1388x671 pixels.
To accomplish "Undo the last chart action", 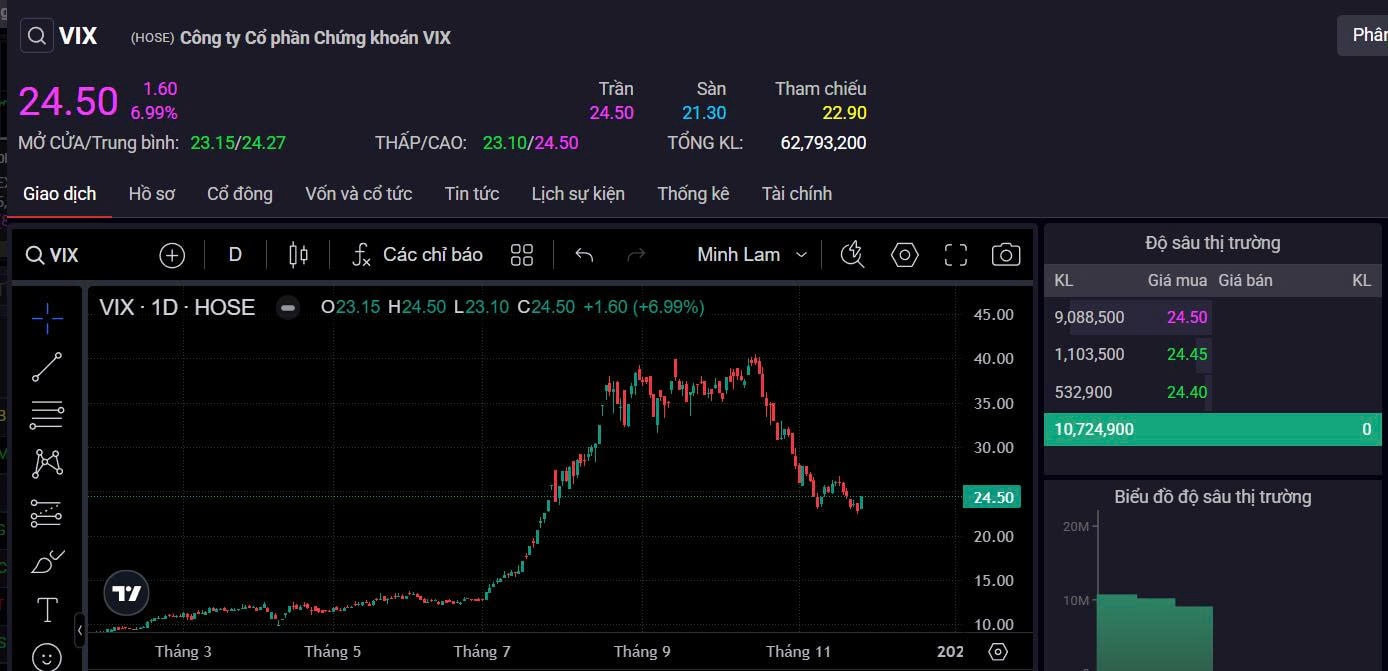I will tap(584, 255).
